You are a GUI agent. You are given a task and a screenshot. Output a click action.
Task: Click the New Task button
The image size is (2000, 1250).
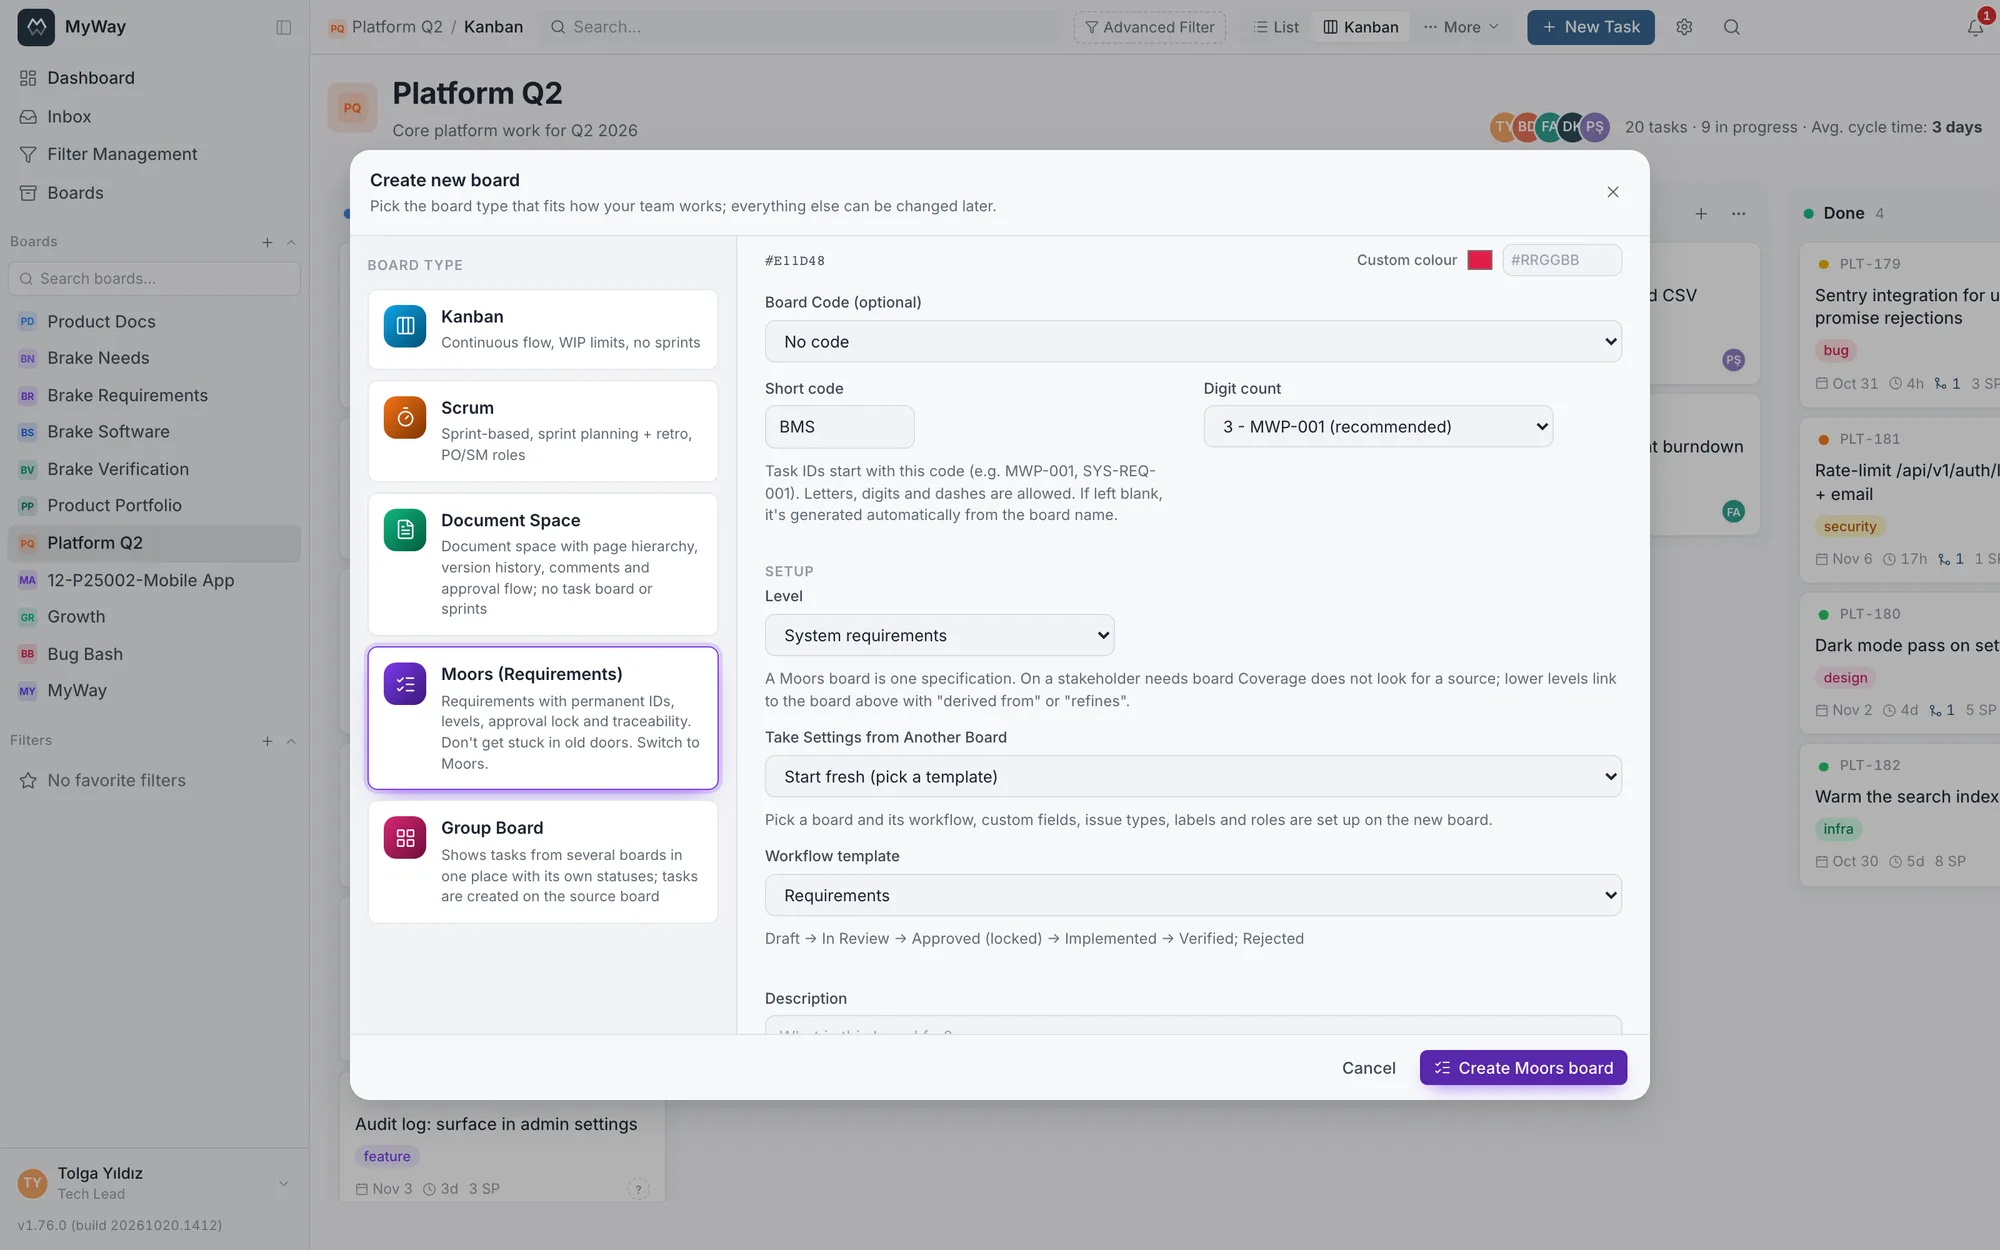1590,27
